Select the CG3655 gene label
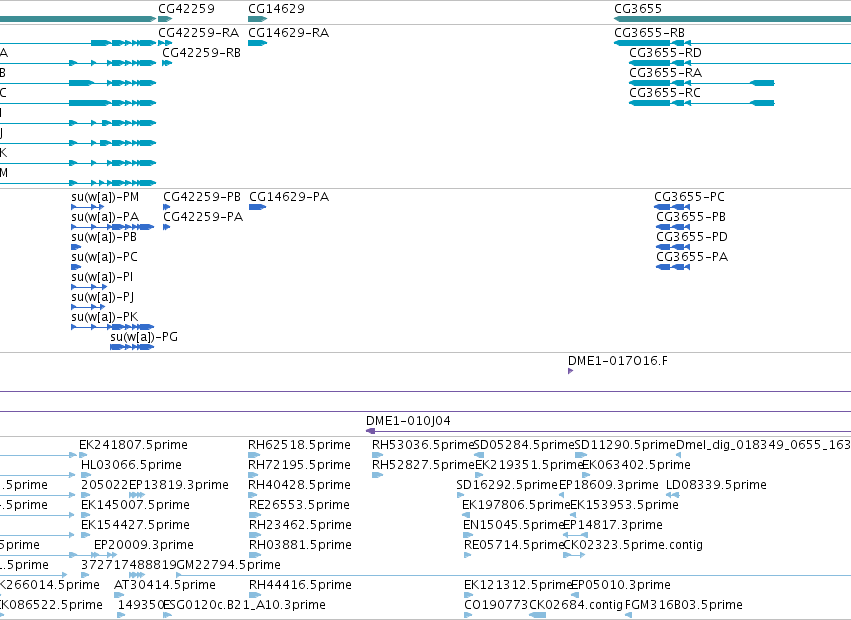Viewport: 851px width, 620px height. pyautogui.click(x=638, y=9)
